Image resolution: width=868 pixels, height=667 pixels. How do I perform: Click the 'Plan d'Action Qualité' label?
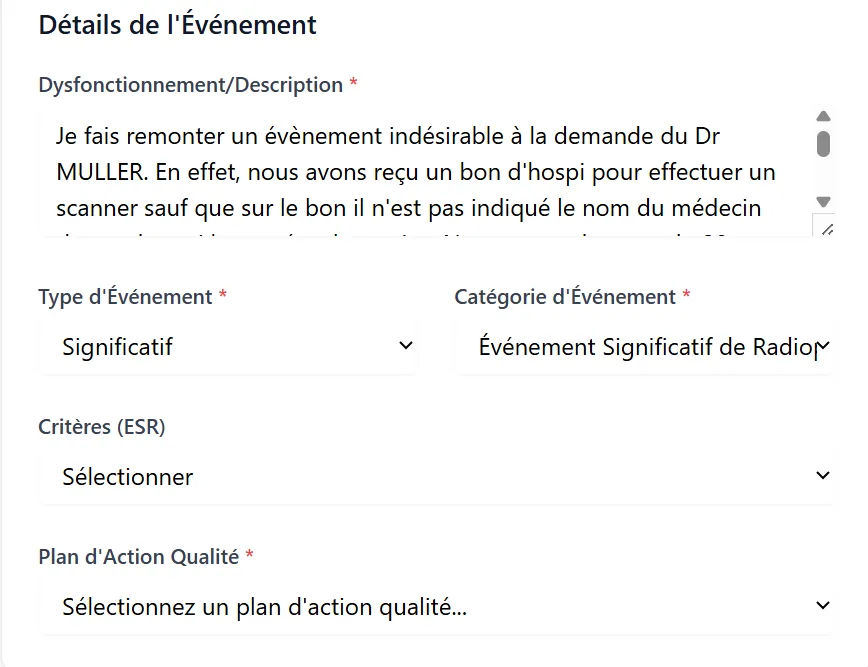[x=139, y=557]
